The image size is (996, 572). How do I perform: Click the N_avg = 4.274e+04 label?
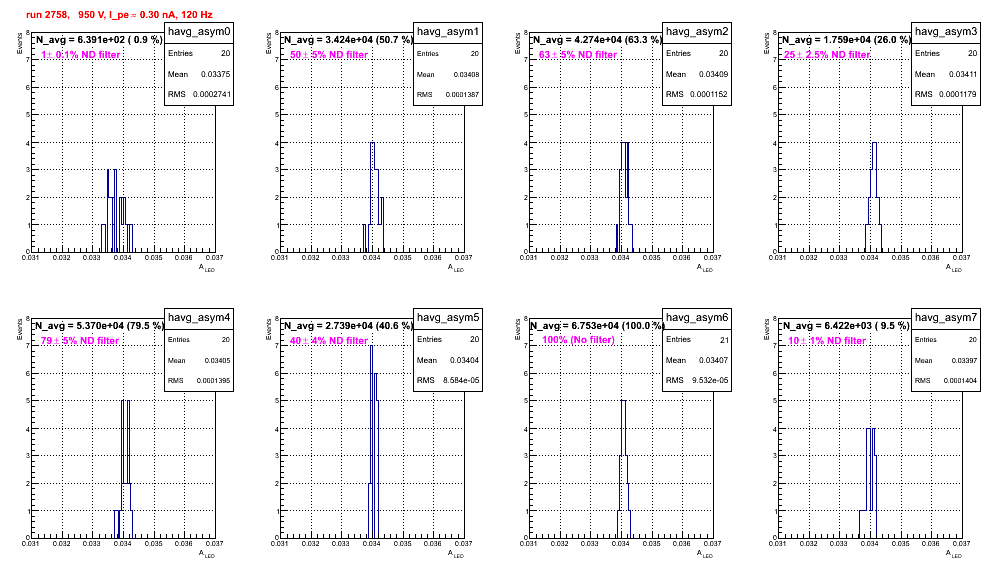(597, 40)
